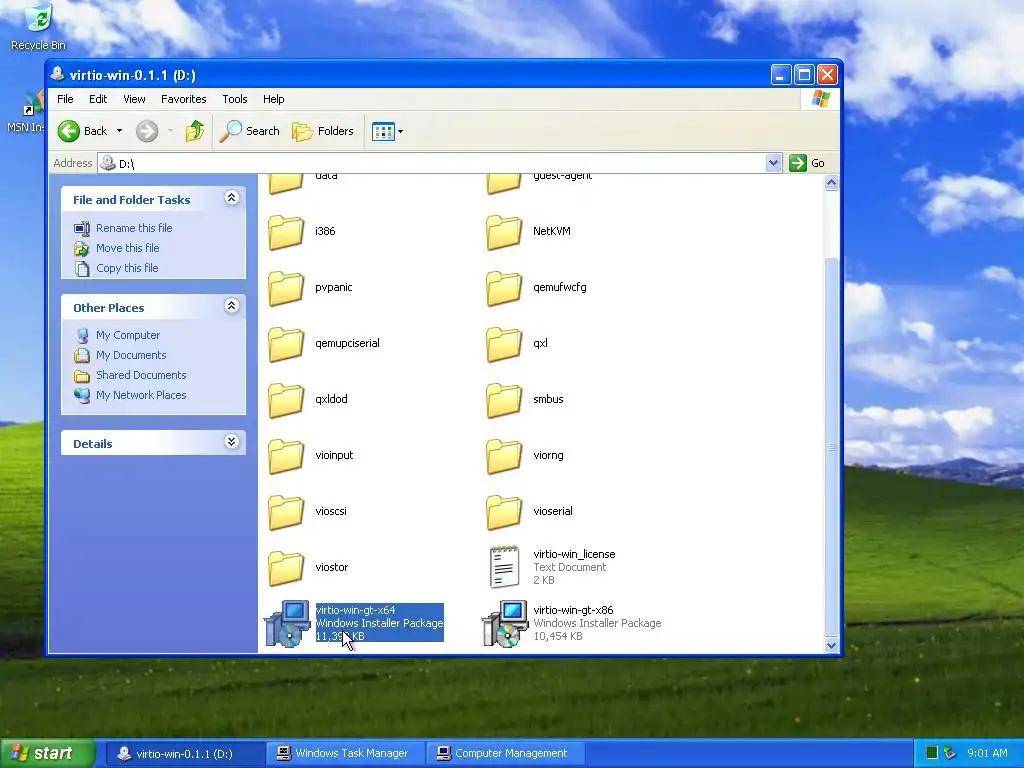Select the qxldod folder icon
Viewport: 1024px width, 768px height.
click(286, 400)
